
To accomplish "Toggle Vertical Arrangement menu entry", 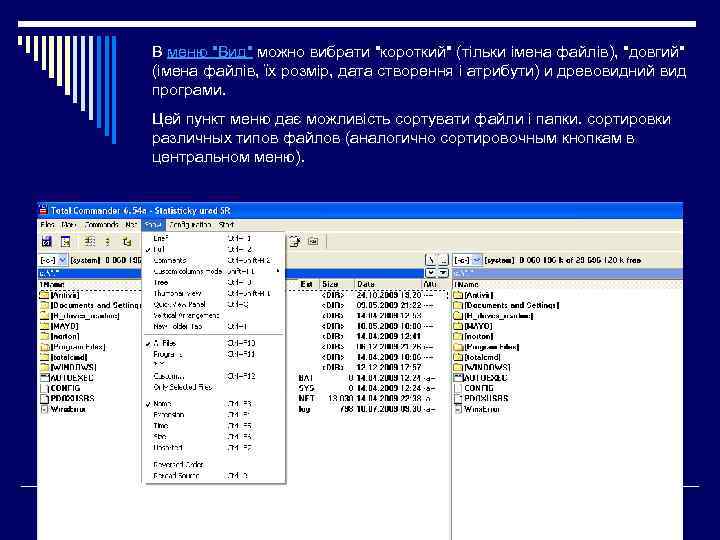I will (x=214, y=315).
